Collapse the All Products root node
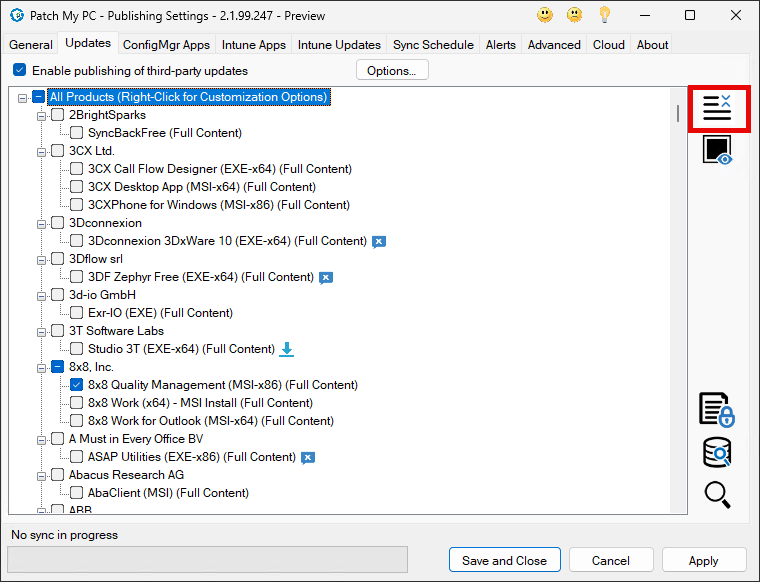 click(x=23, y=97)
